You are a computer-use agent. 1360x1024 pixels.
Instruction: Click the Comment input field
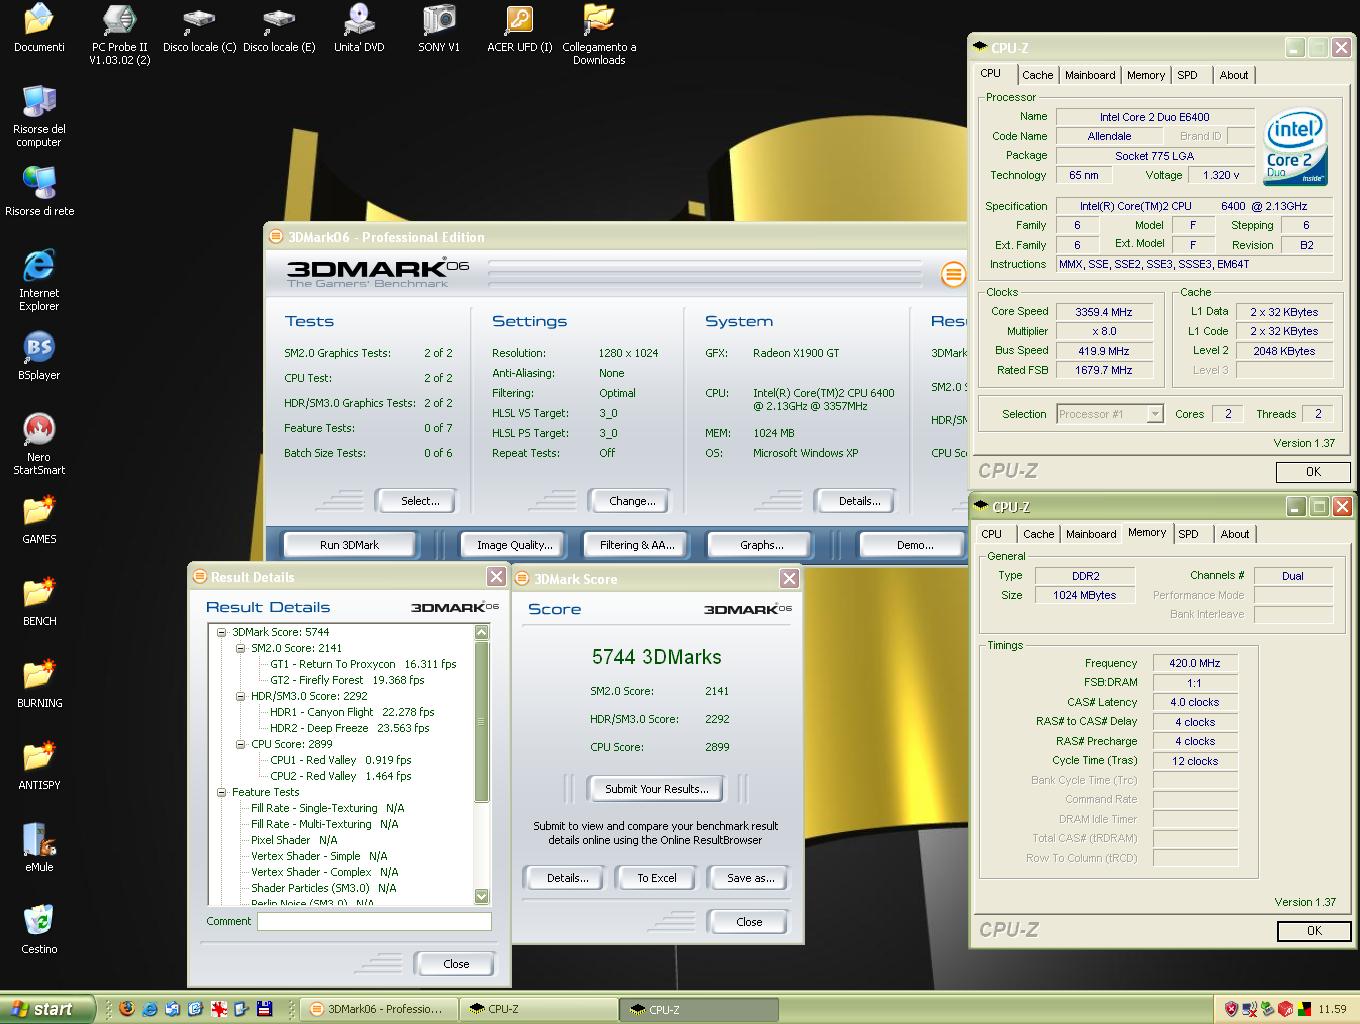point(374,921)
